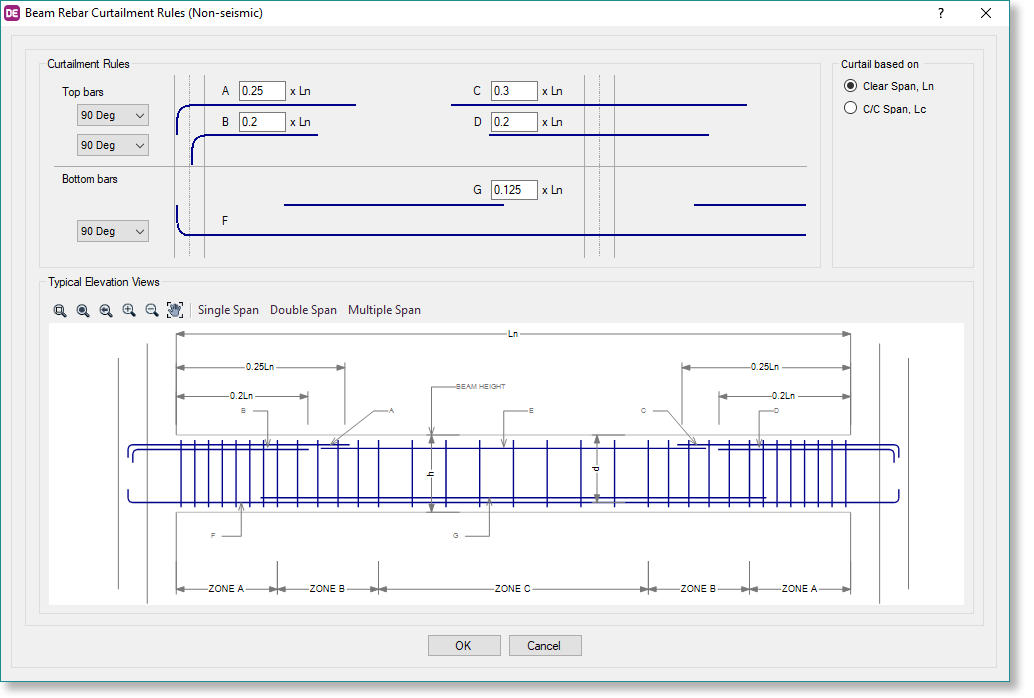Click the Ln dimension label in elevation
Image resolution: width=1034 pixels, height=698 pixels.
pos(513,334)
